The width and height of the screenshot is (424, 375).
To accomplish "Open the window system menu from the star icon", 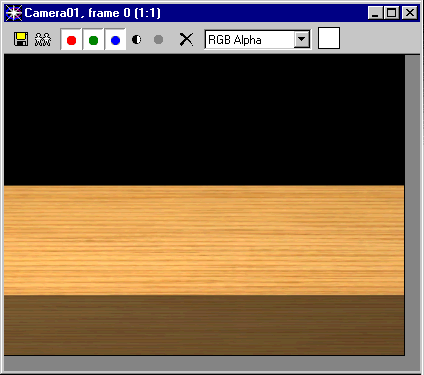I will click(14, 13).
